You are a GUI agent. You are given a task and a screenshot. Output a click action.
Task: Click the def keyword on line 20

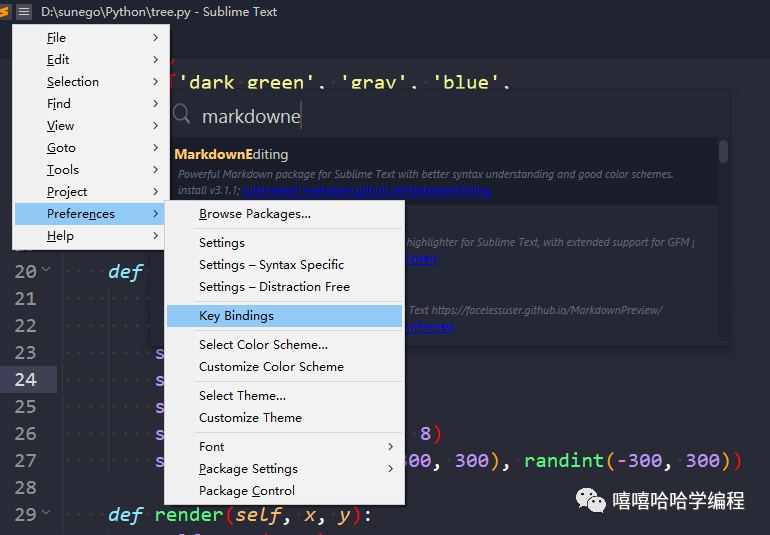126,272
